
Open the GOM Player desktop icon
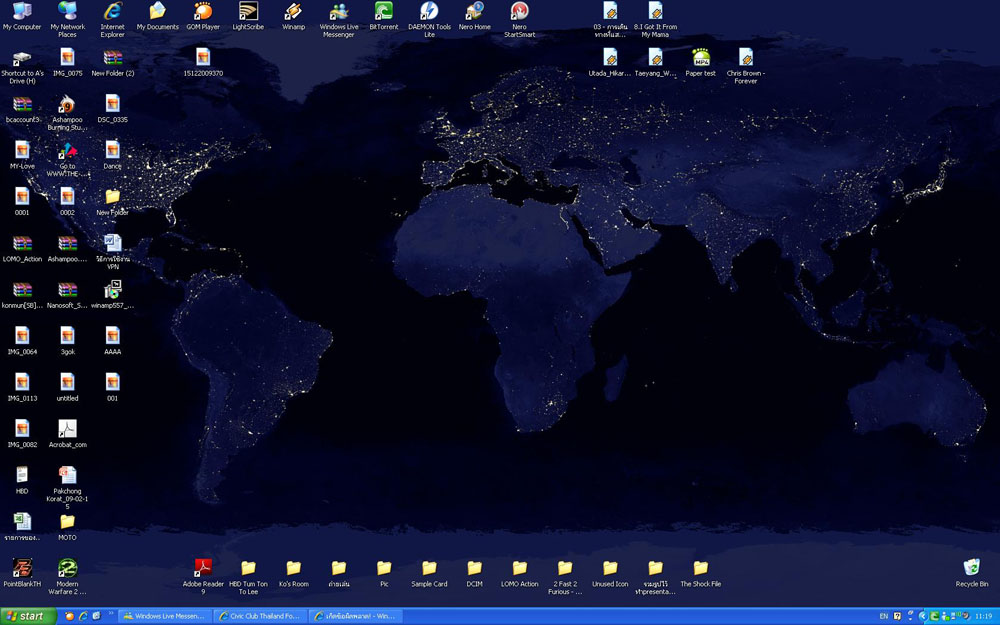coord(203,12)
